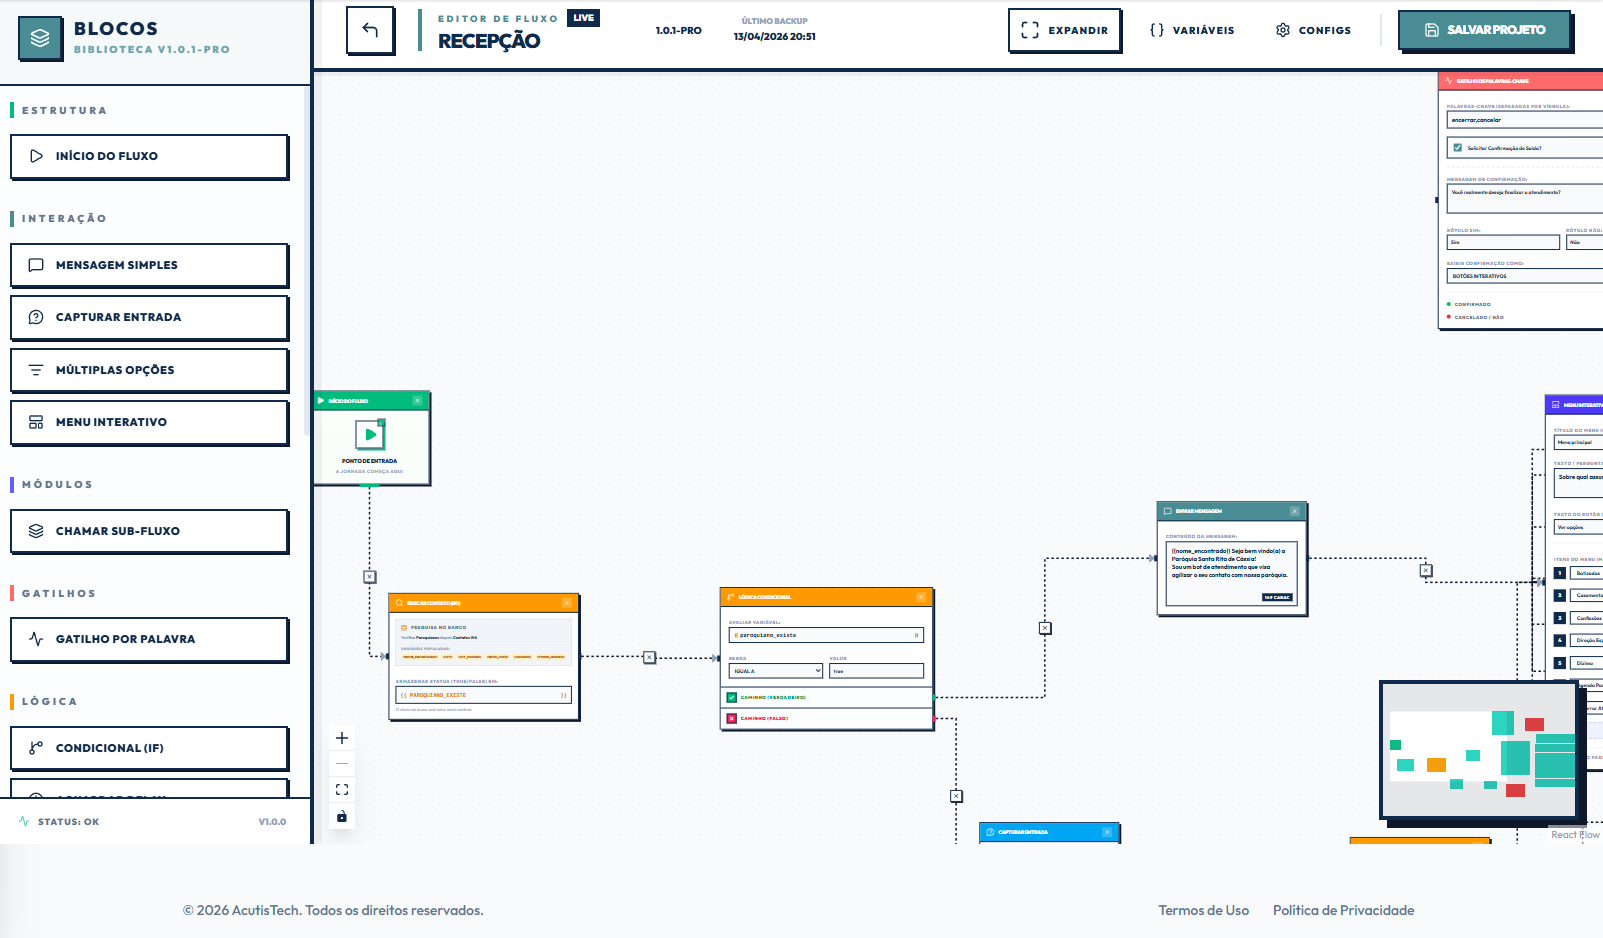Open the Variáveis menu
This screenshot has width=1603, height=938.
[x=1192, y=30]
